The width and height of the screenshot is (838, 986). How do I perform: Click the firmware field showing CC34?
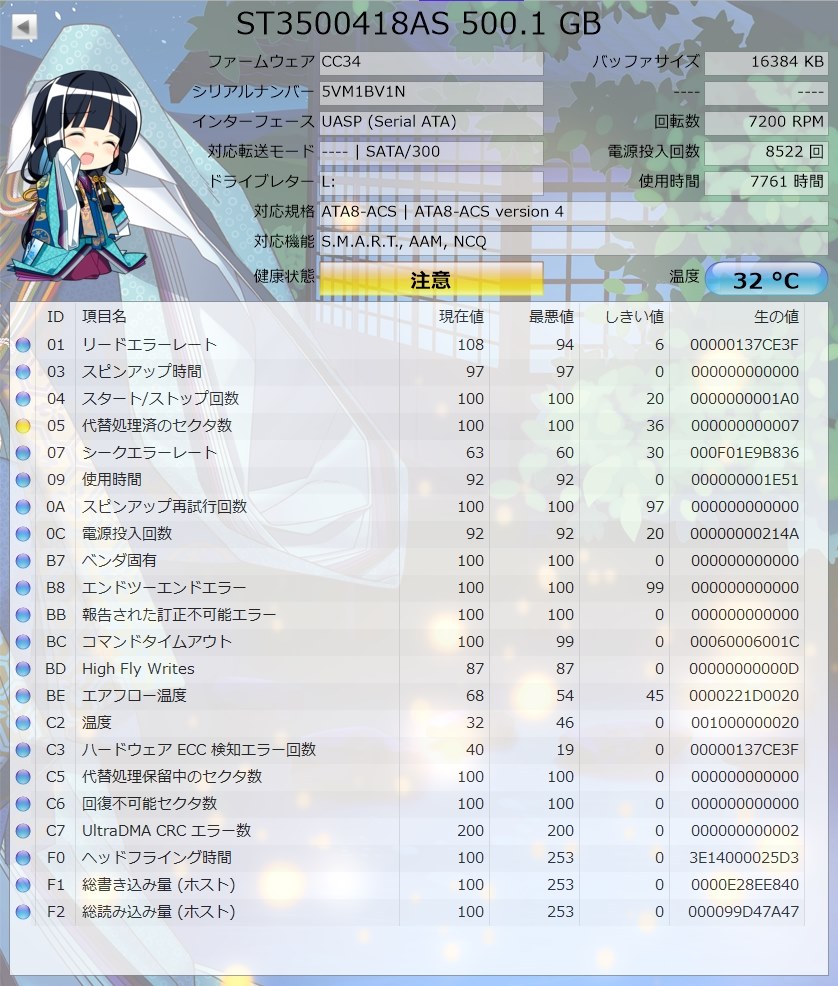(431, 62)
